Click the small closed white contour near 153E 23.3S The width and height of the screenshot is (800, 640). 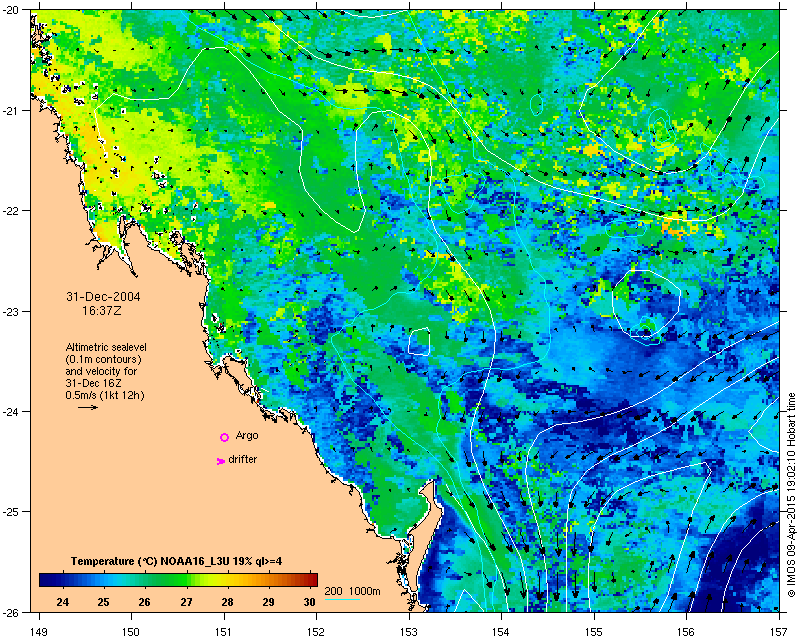tap(419, 341)
